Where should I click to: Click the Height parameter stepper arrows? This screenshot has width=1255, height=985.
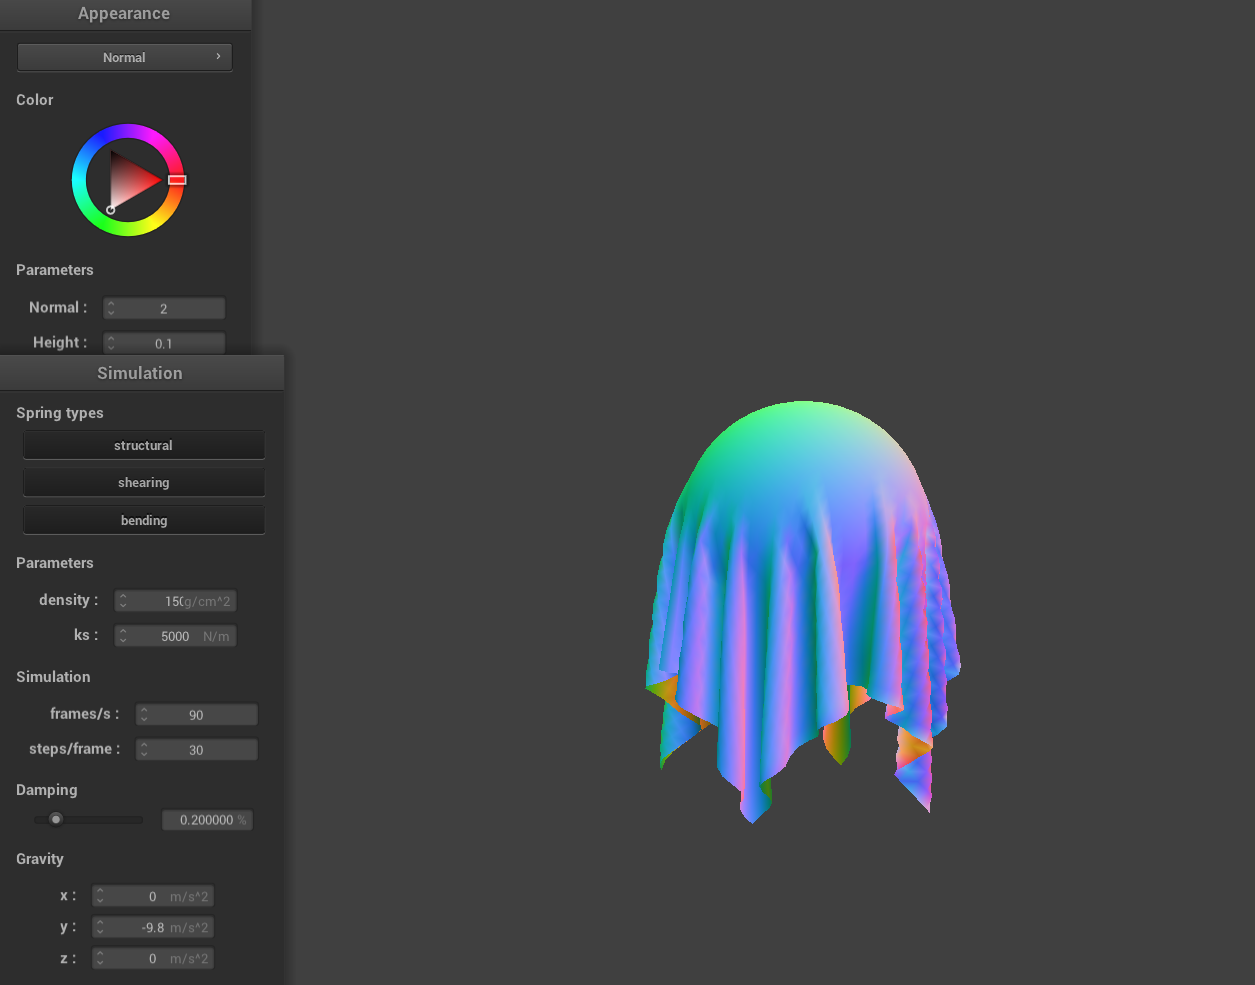[112, 343]
